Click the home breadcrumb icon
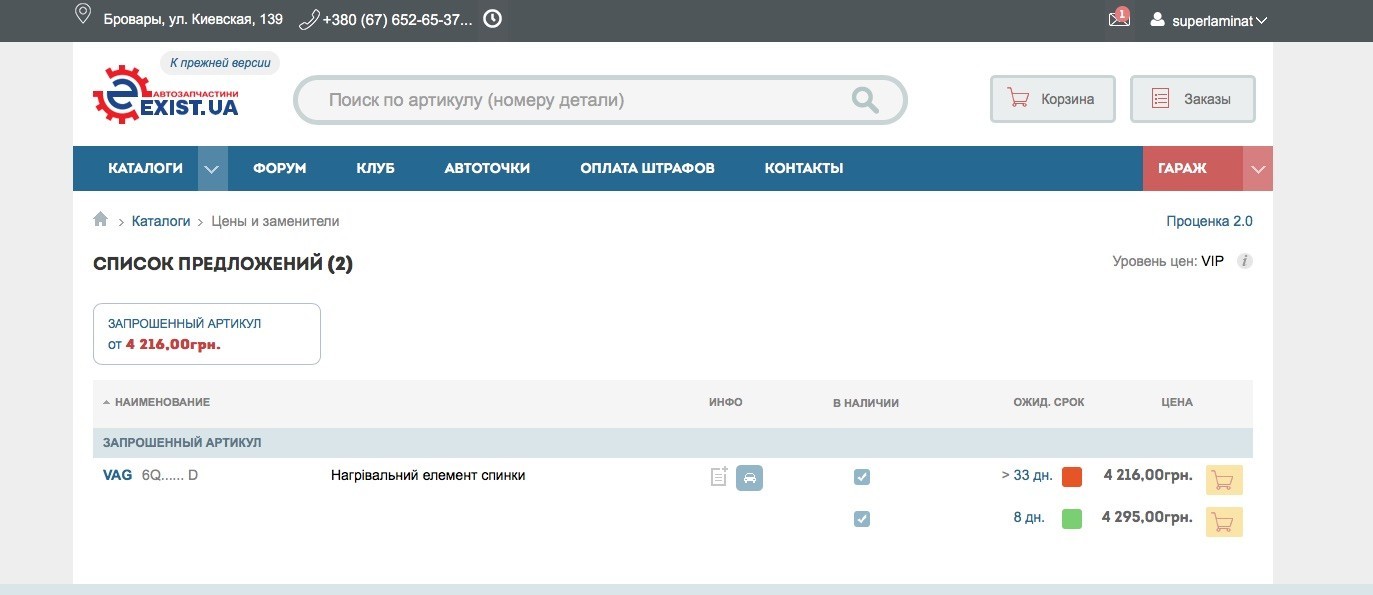Image resolution: width=1373 pixels, height=595 pixels. (x=100, y=220)
